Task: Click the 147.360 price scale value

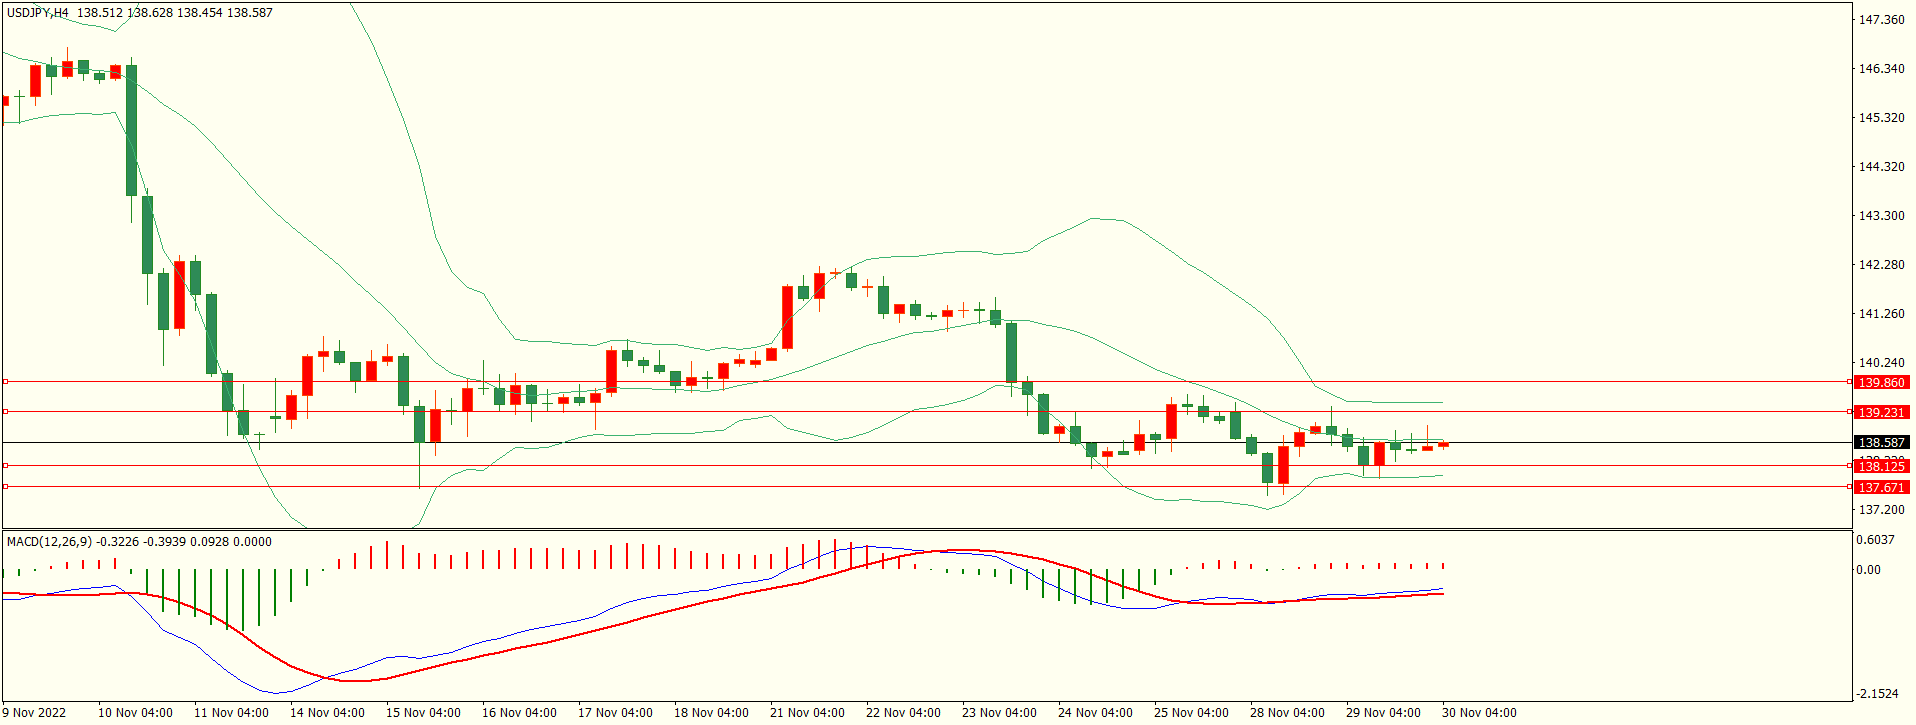Action: coord(1881,19)
